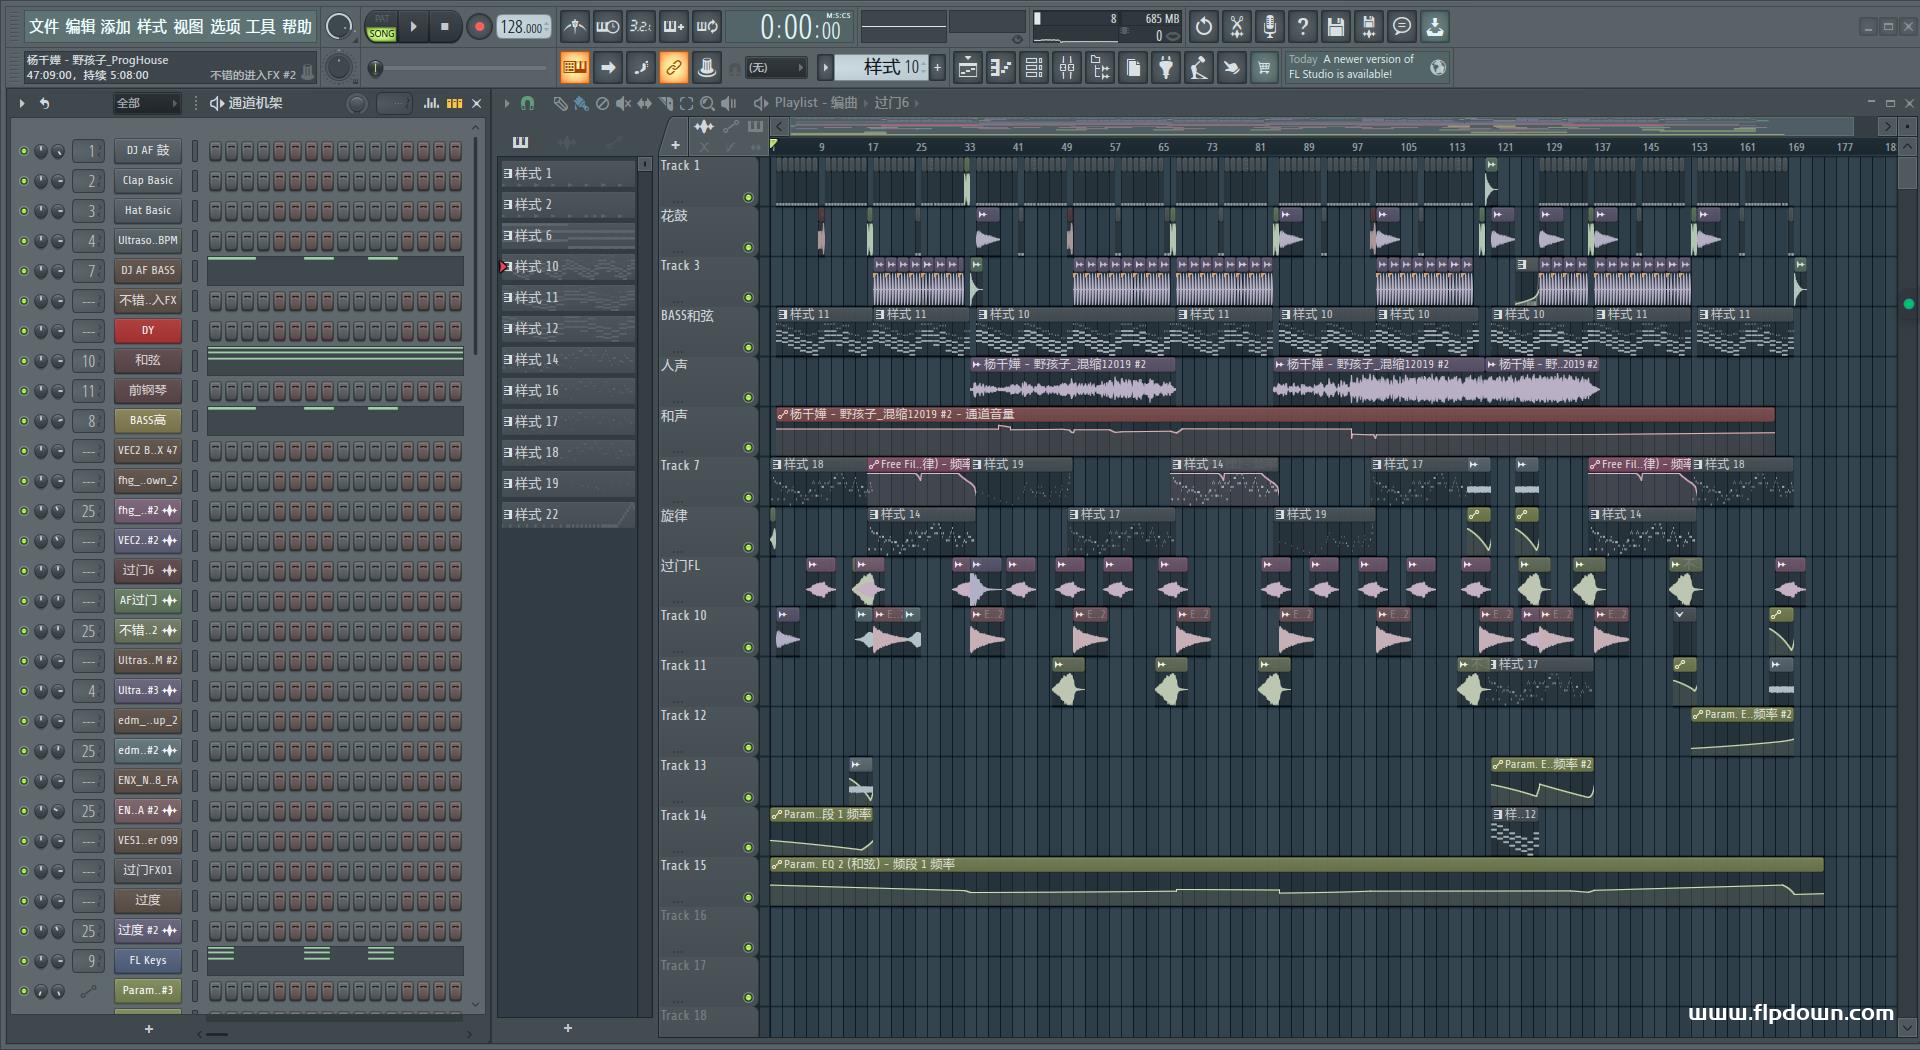This screenshot has height=1050, width=1920.
Task: Mute the Clap Basic channel LED
Action: click(24, 181)
